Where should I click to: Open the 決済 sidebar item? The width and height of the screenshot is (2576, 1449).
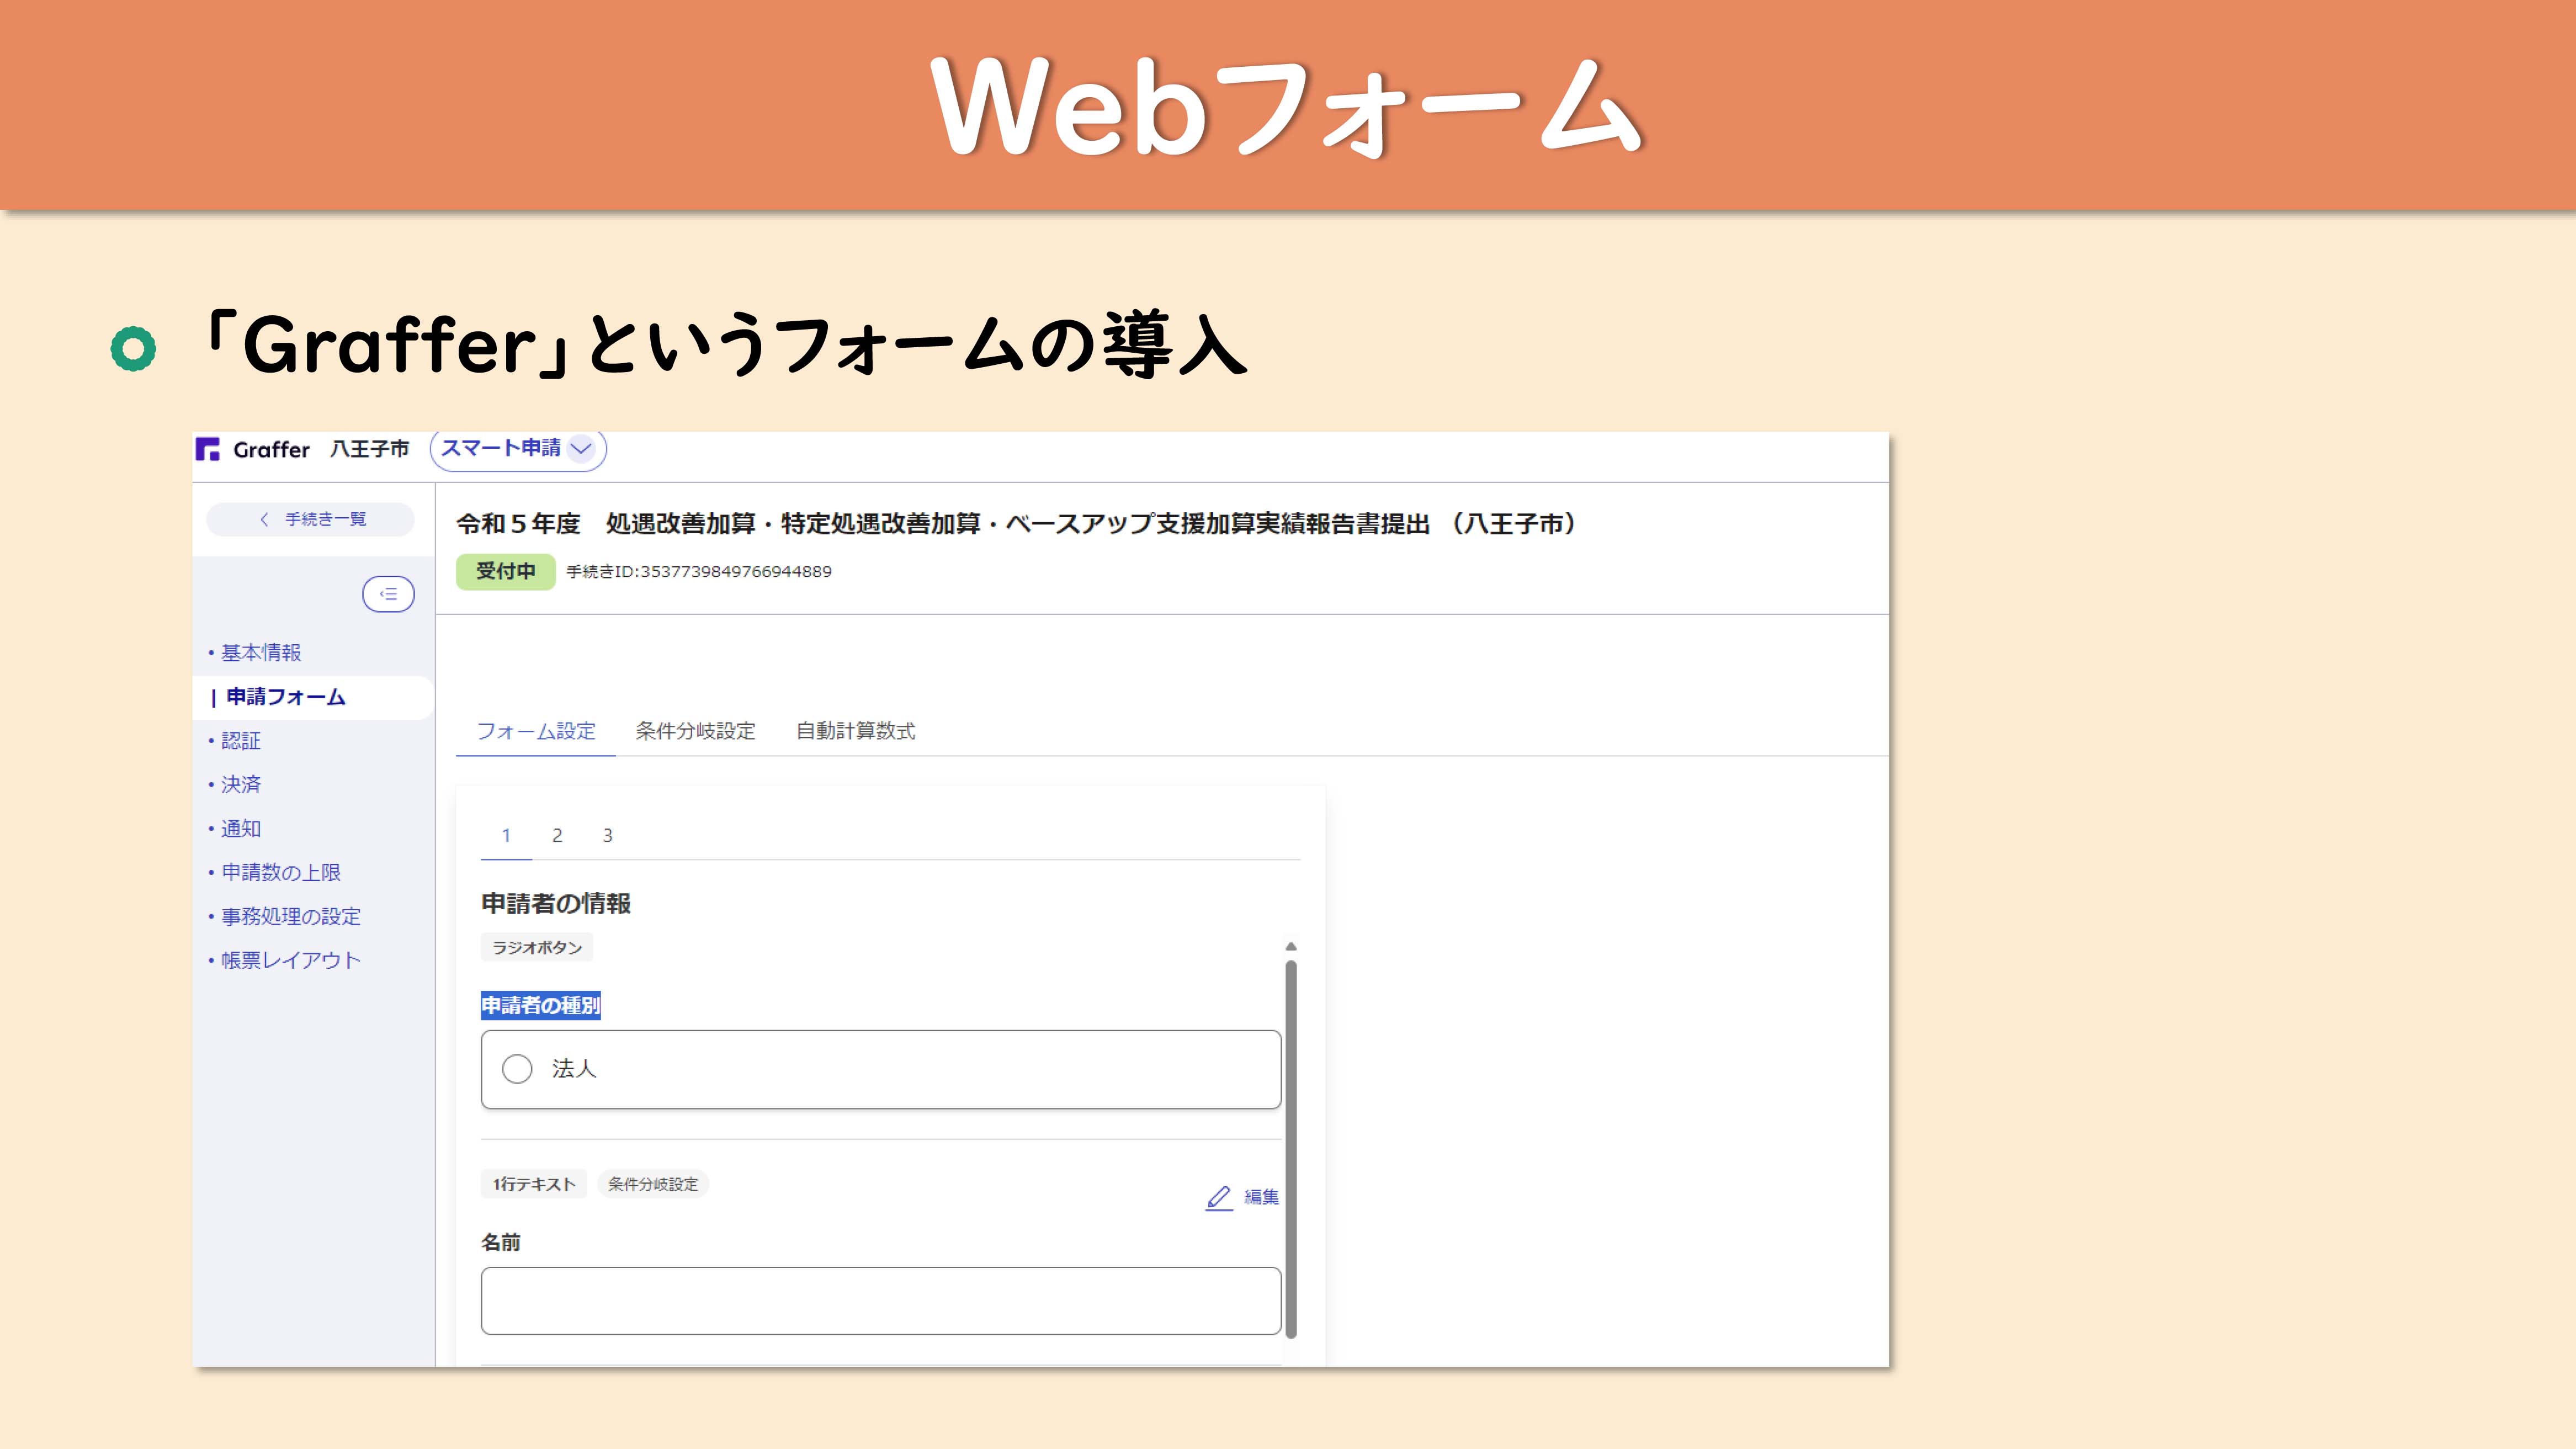click(240, 785)
